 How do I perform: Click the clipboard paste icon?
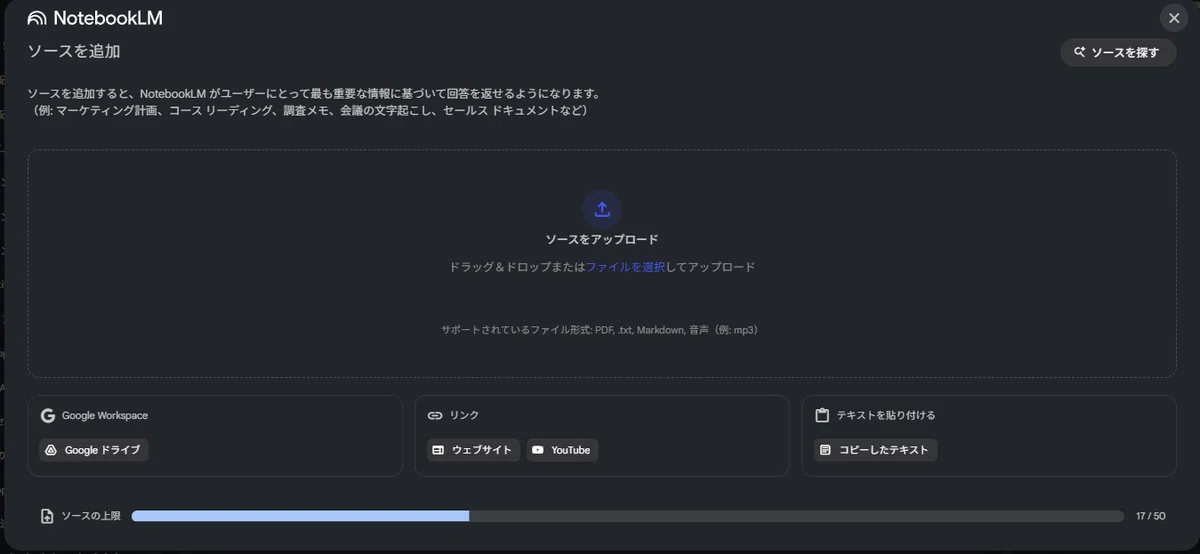[822, 415]
